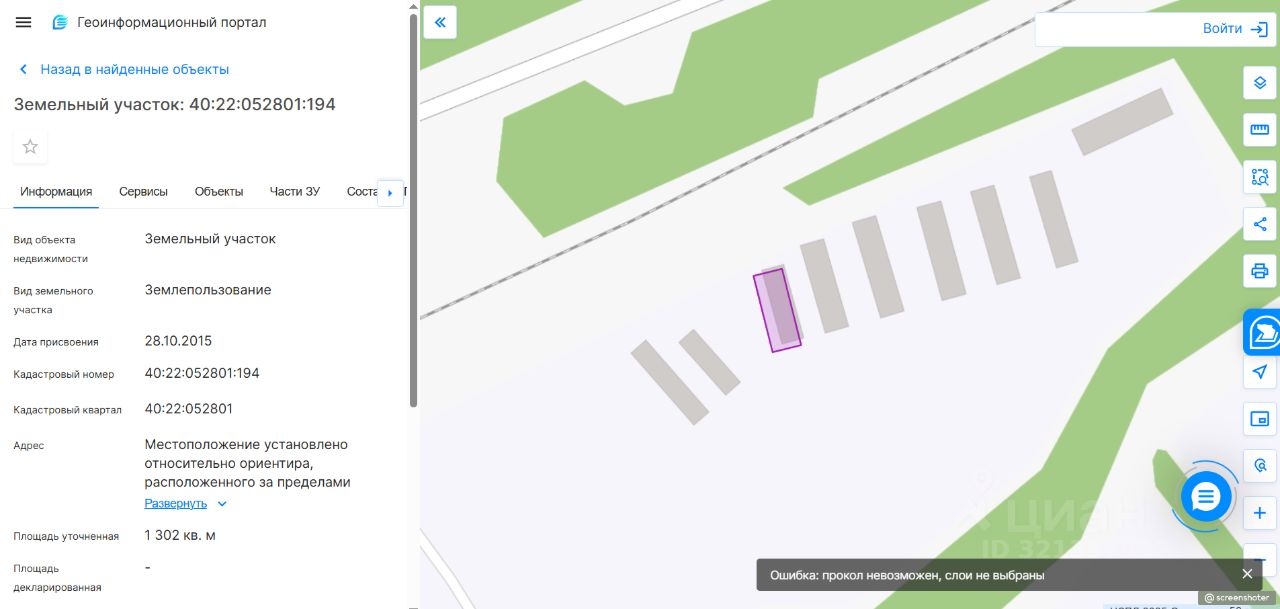Open the Части ЗУ tab

(295, 191)
